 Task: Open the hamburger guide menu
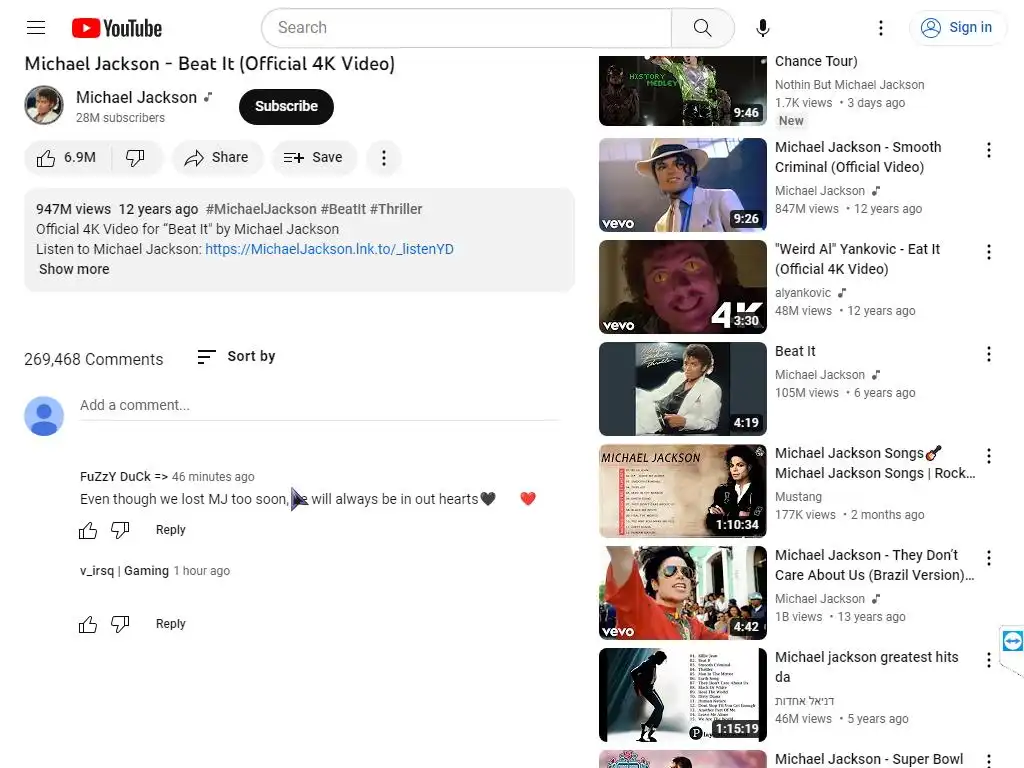(x=36, y=27)
